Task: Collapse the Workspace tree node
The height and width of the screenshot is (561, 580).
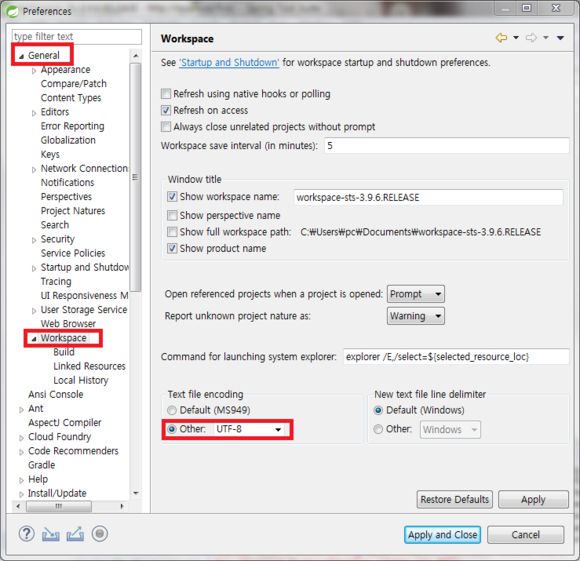Action: (34, 339)
